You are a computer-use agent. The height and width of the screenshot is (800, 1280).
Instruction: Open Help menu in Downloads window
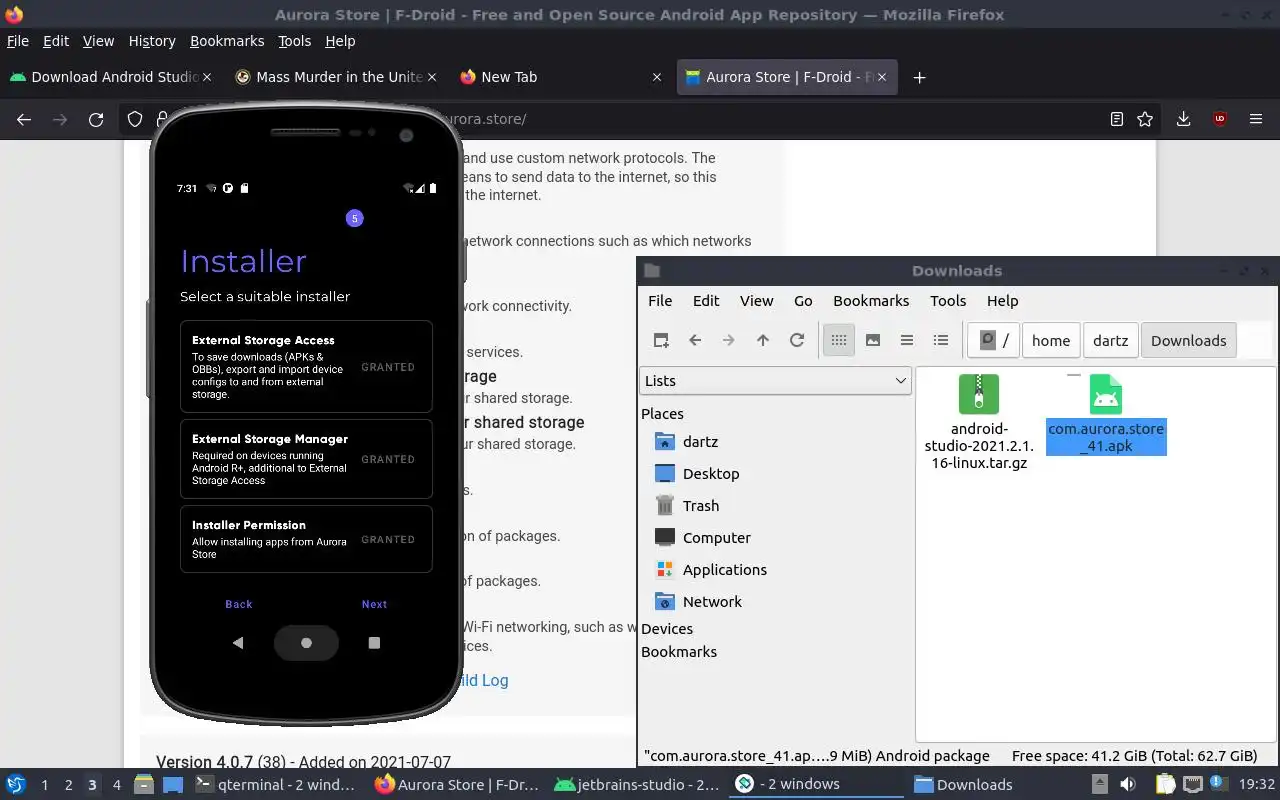(1002, 300)
